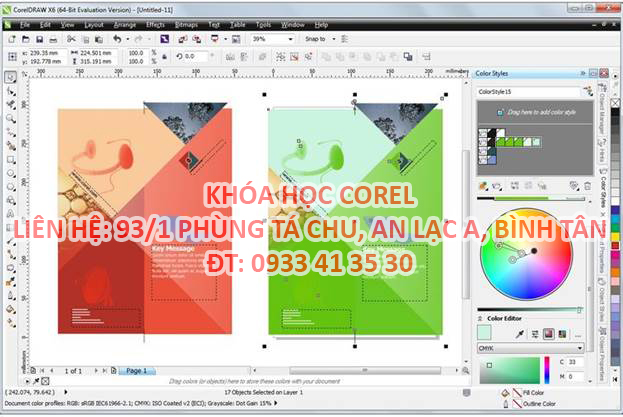Click the C value field showing 33

pos(575,362)
